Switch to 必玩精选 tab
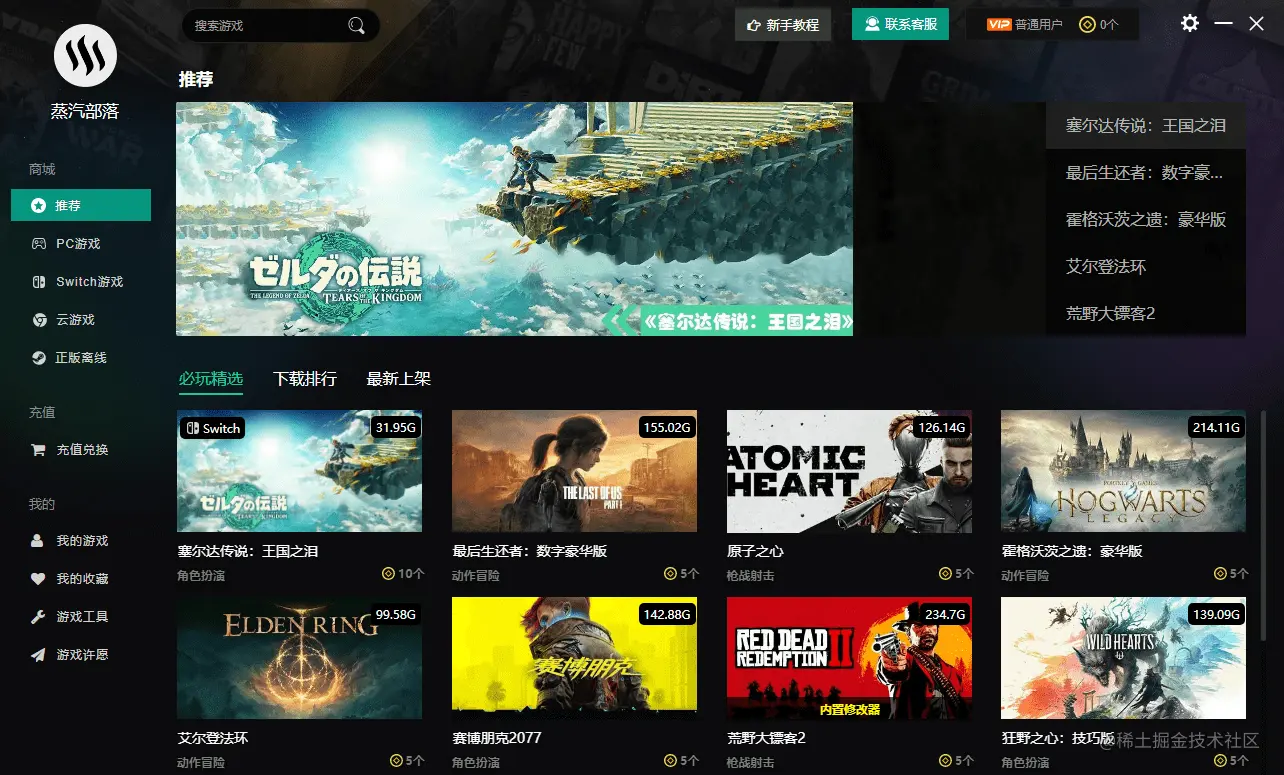This screenshot has width=1284, height=775. tap(211, 379)
